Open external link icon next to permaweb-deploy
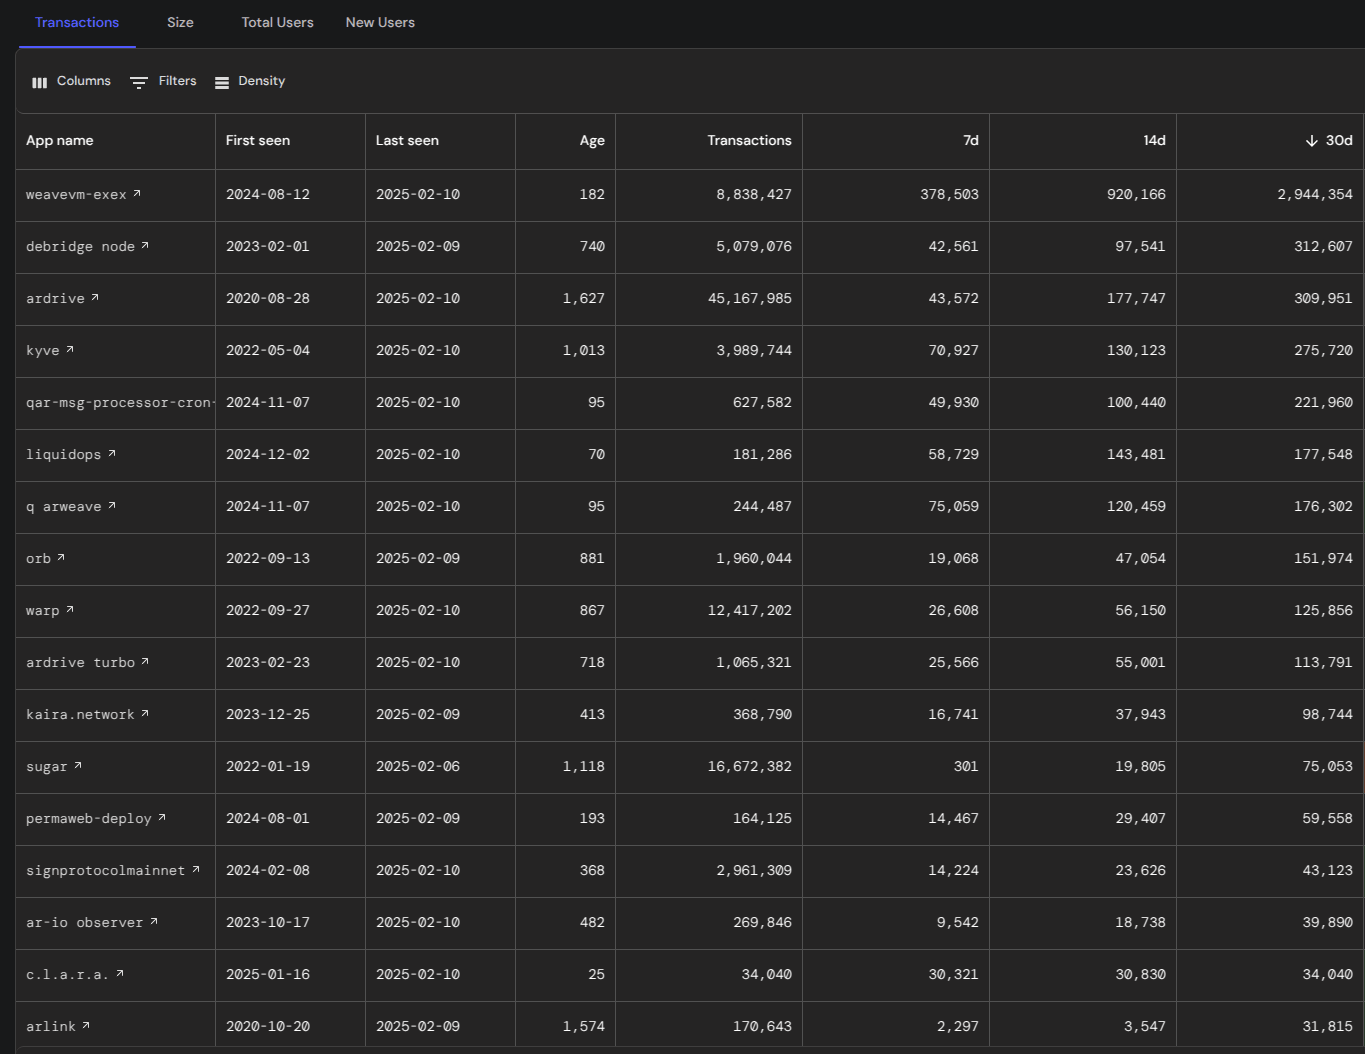Screen dimensions: 1365x1054 (162, 817)
